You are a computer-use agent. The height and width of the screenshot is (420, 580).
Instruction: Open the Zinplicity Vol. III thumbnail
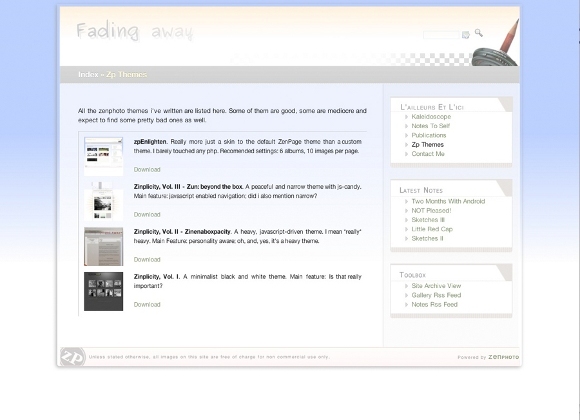[x=104, y=201]
